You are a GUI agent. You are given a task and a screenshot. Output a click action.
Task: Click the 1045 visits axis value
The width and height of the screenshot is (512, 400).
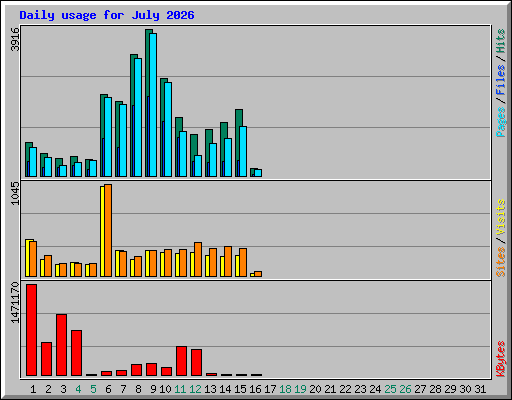pyautogui.click(x=15, y=194)
